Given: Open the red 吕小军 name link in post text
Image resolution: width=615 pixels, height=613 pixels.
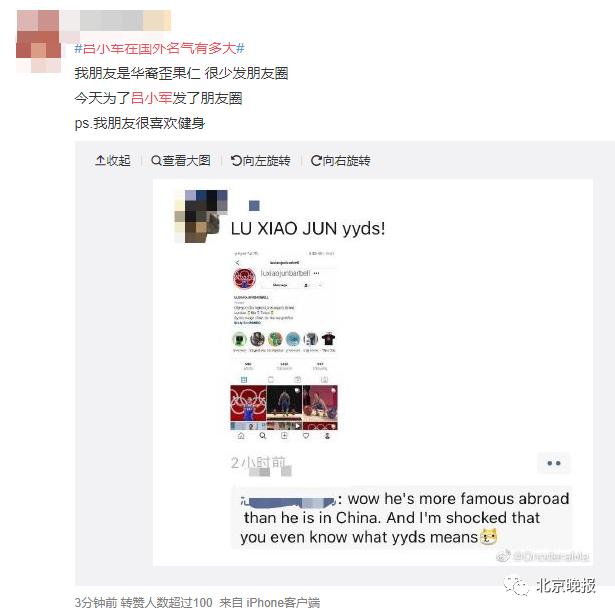Looking at the screenshot, I should tap(151, 98).
